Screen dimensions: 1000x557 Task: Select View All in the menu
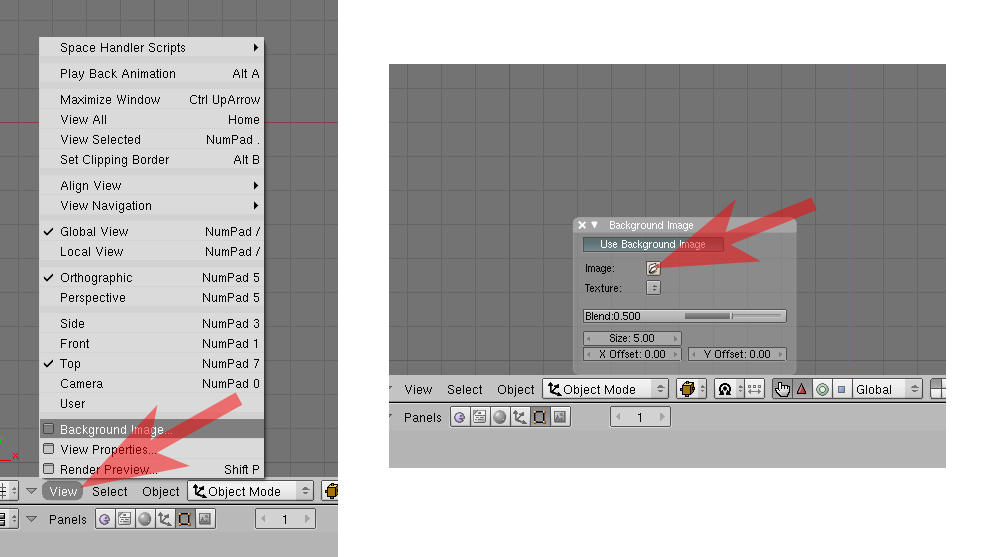click(x=152, y=120)
